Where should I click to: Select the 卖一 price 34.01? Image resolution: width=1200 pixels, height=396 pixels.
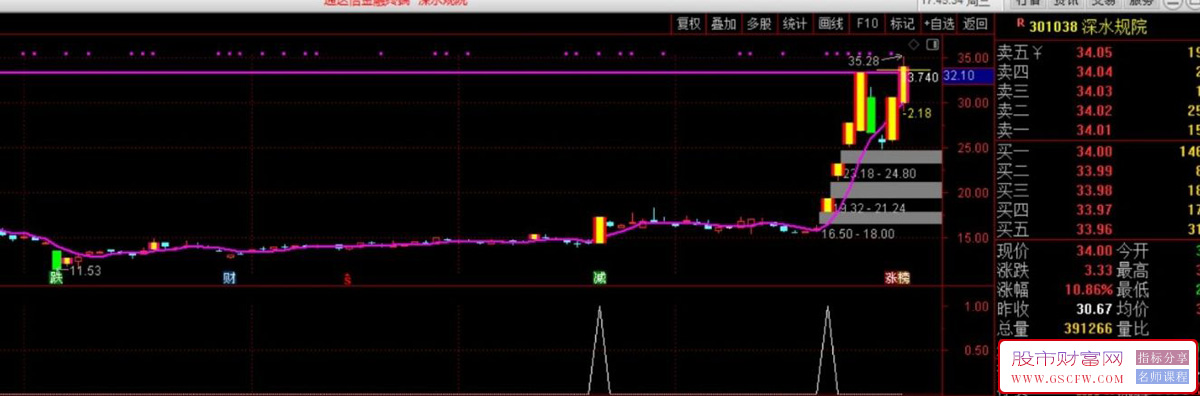(x=1095, y=129)
